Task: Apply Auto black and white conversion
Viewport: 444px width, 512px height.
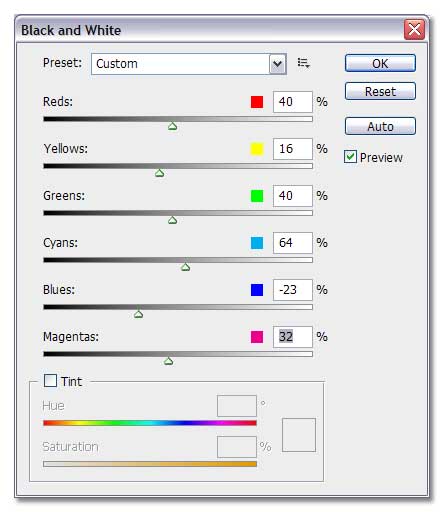Action: click(x=380, y=126)
